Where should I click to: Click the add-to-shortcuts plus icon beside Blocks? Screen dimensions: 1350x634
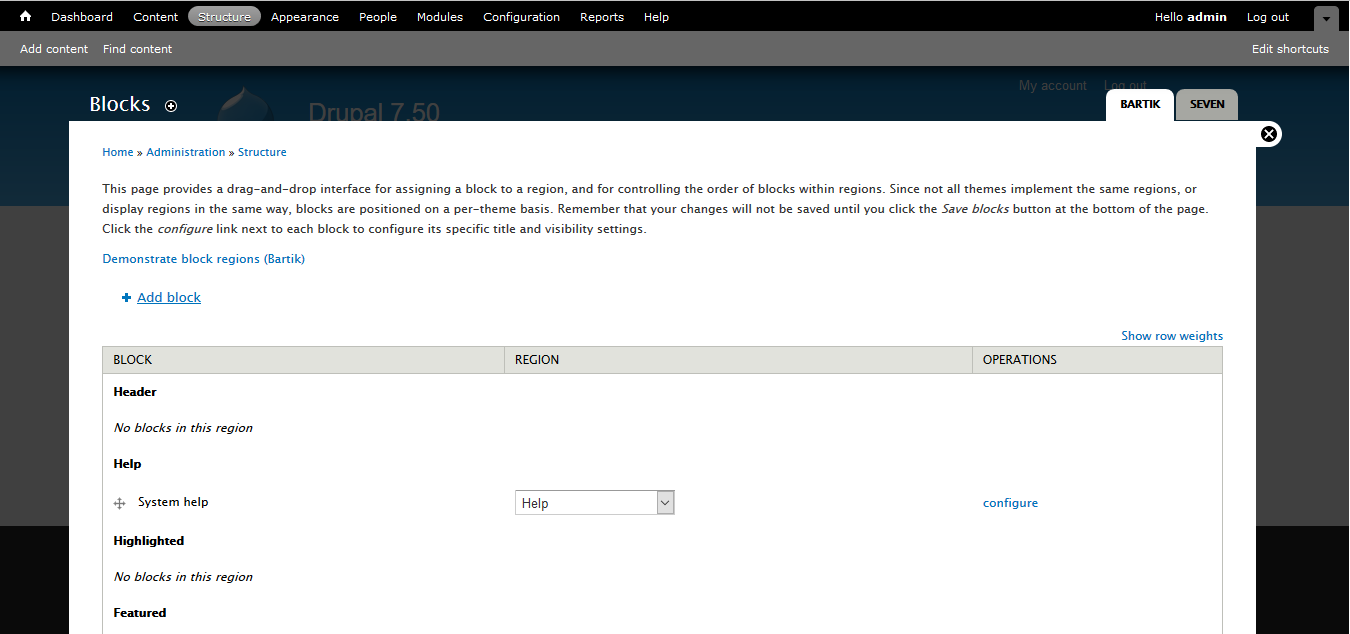(x=171, y=106)
